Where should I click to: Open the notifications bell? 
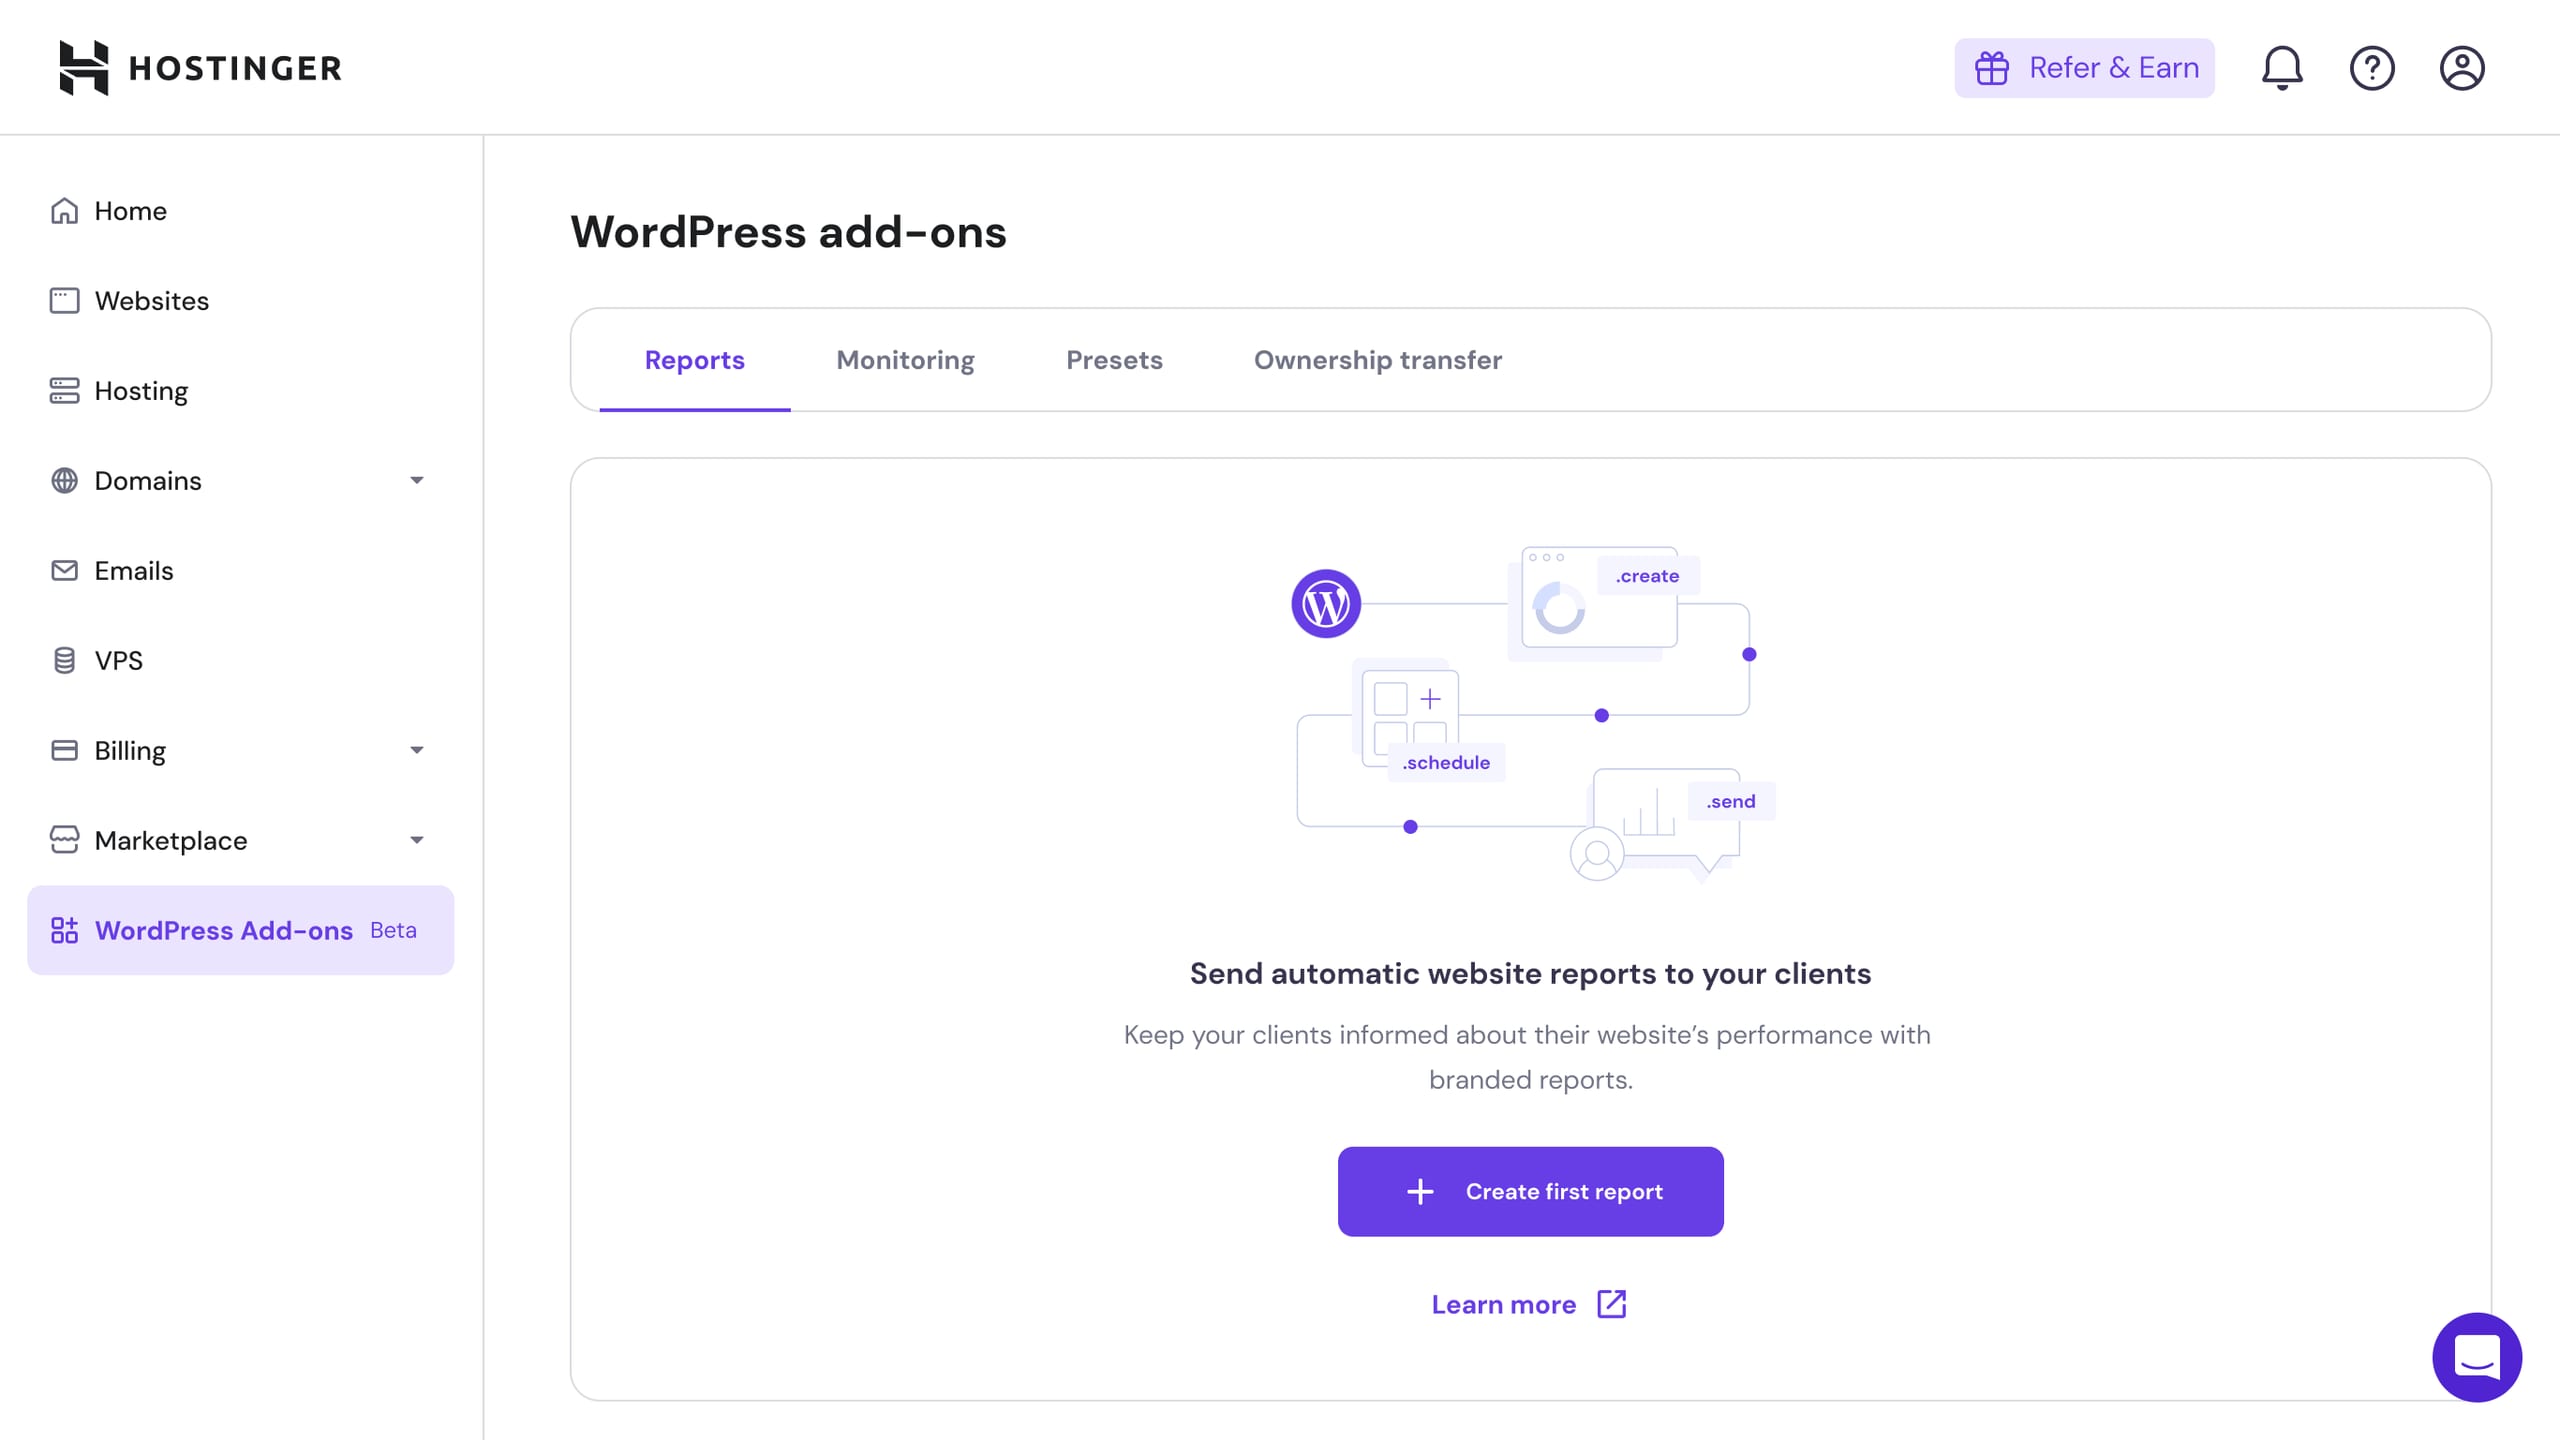tap(2282, 68)
